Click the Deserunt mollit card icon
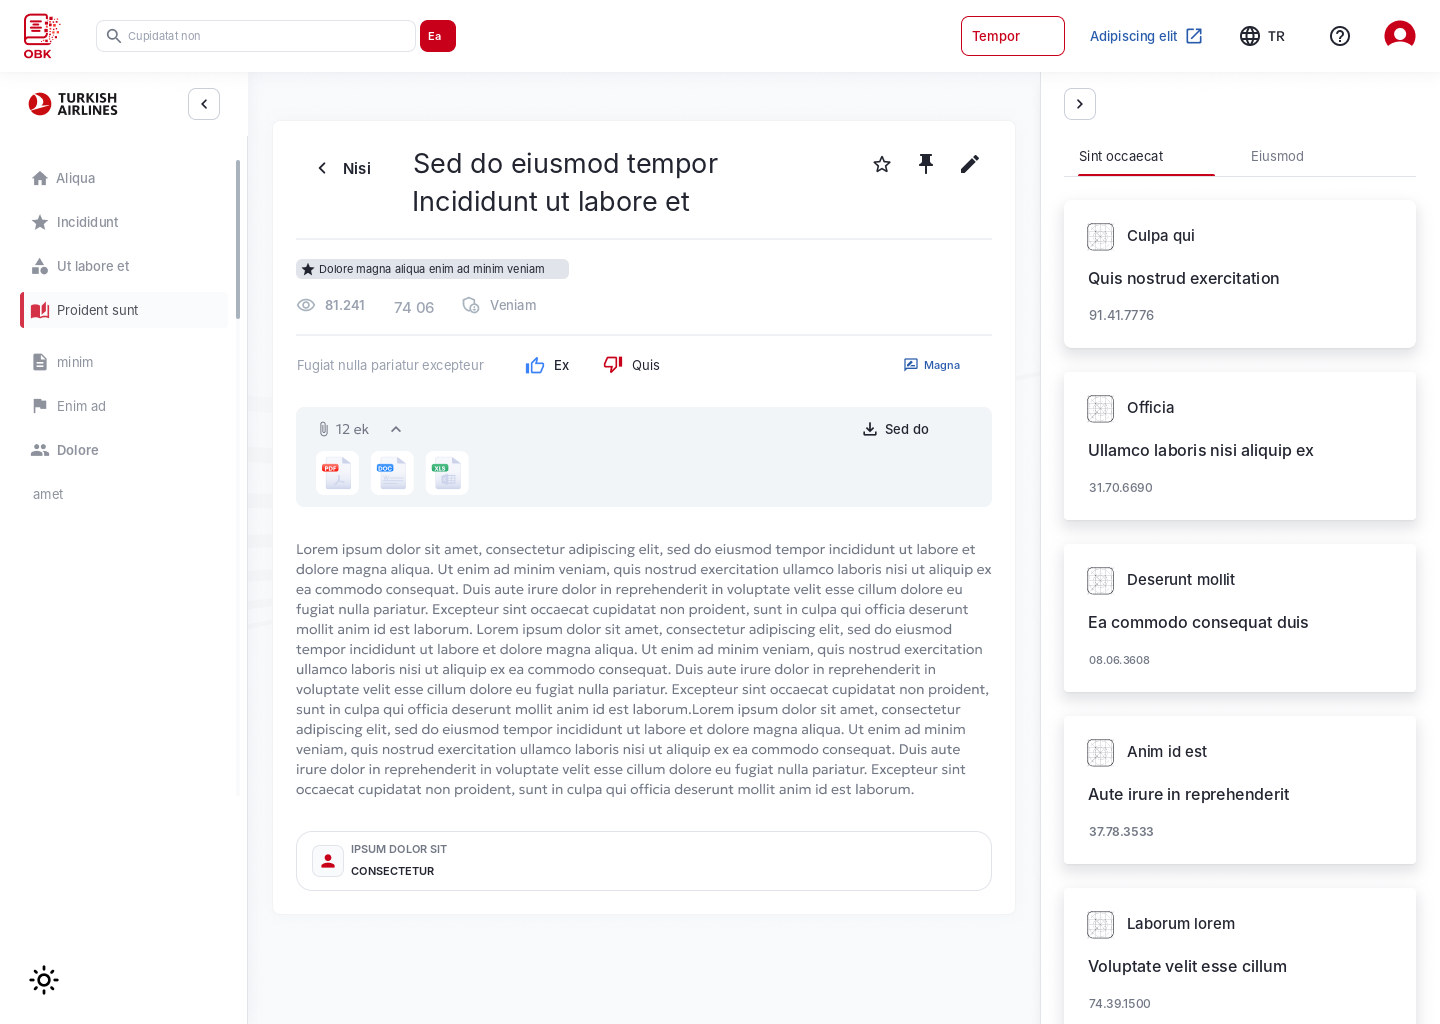 pos(1100,580)
